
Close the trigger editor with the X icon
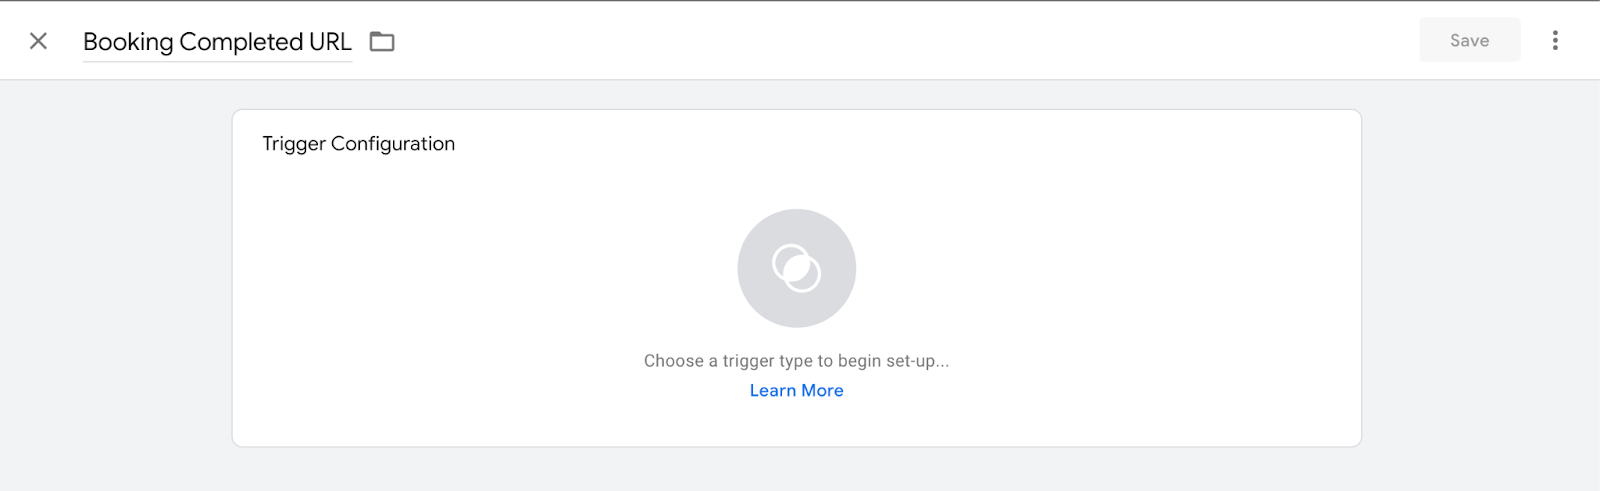point(38,41)
